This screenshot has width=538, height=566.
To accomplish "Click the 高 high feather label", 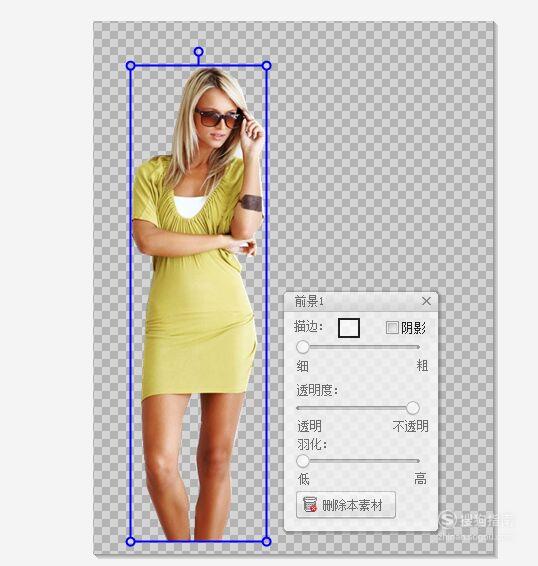I will (421, 479).
